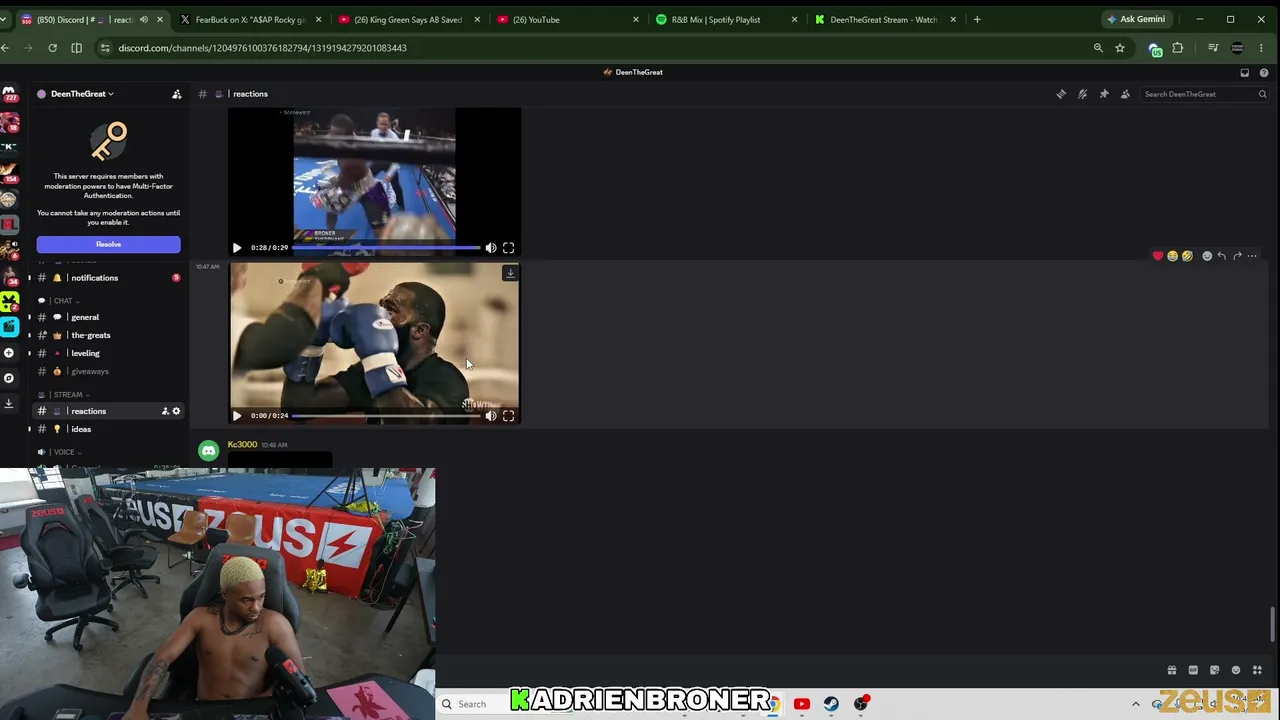
Task: Collapse the CHAT category
Action: pyautogui.click(x=62, y=301)
